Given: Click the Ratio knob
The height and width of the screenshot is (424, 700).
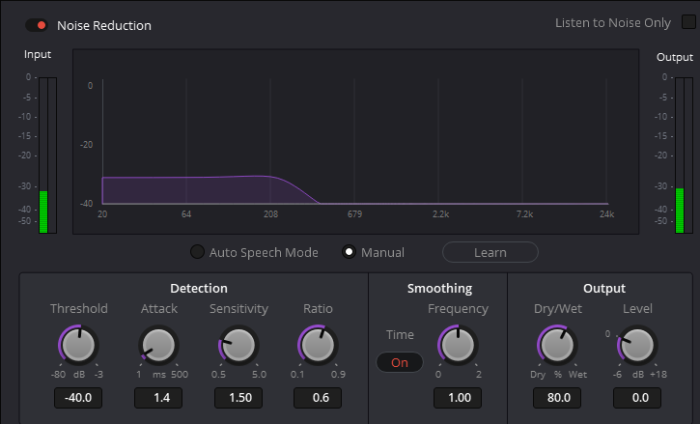Looking at the screenshot, I should click(x=318, y=345).
